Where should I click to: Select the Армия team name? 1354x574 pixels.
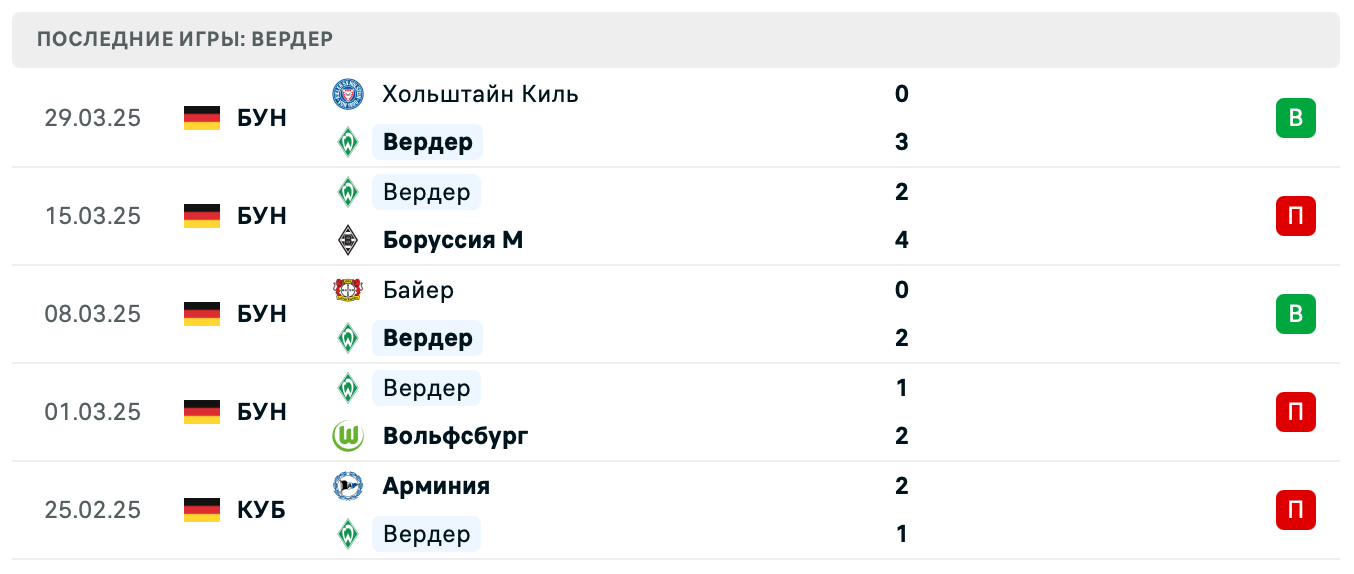point(436,486)
